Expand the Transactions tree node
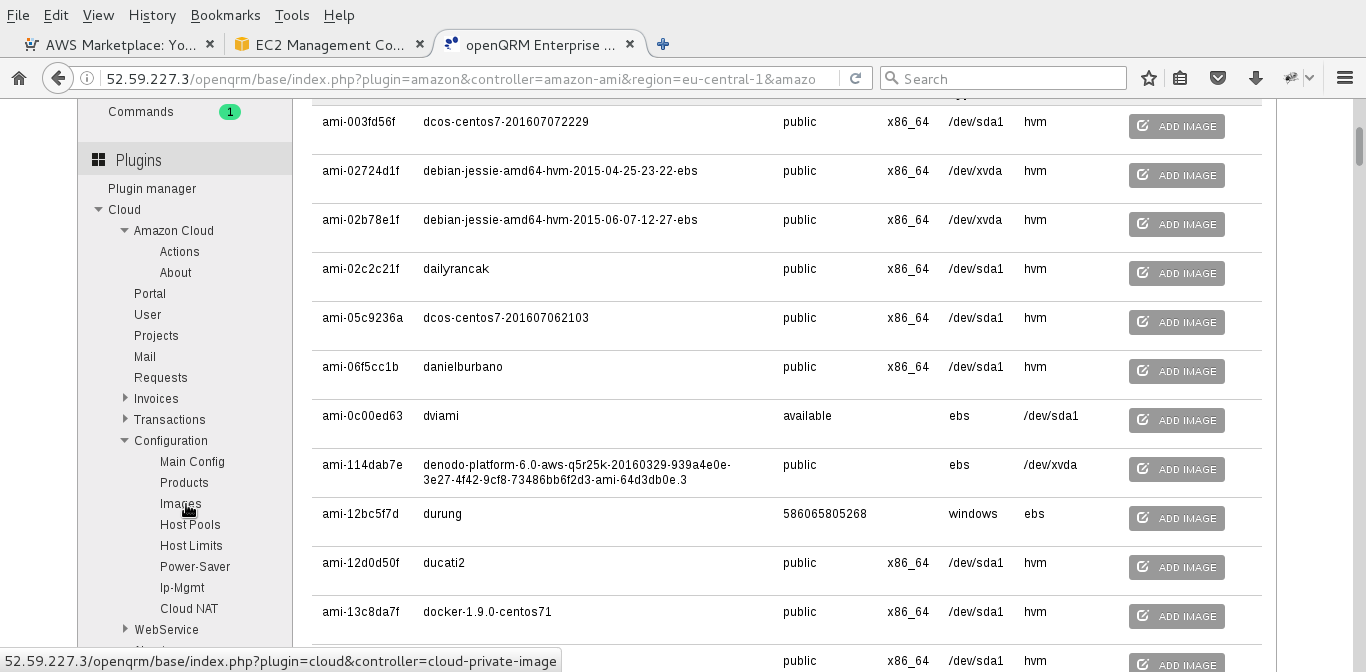The height and width of the screenshot is (672, 1366). tap(125, 419)
